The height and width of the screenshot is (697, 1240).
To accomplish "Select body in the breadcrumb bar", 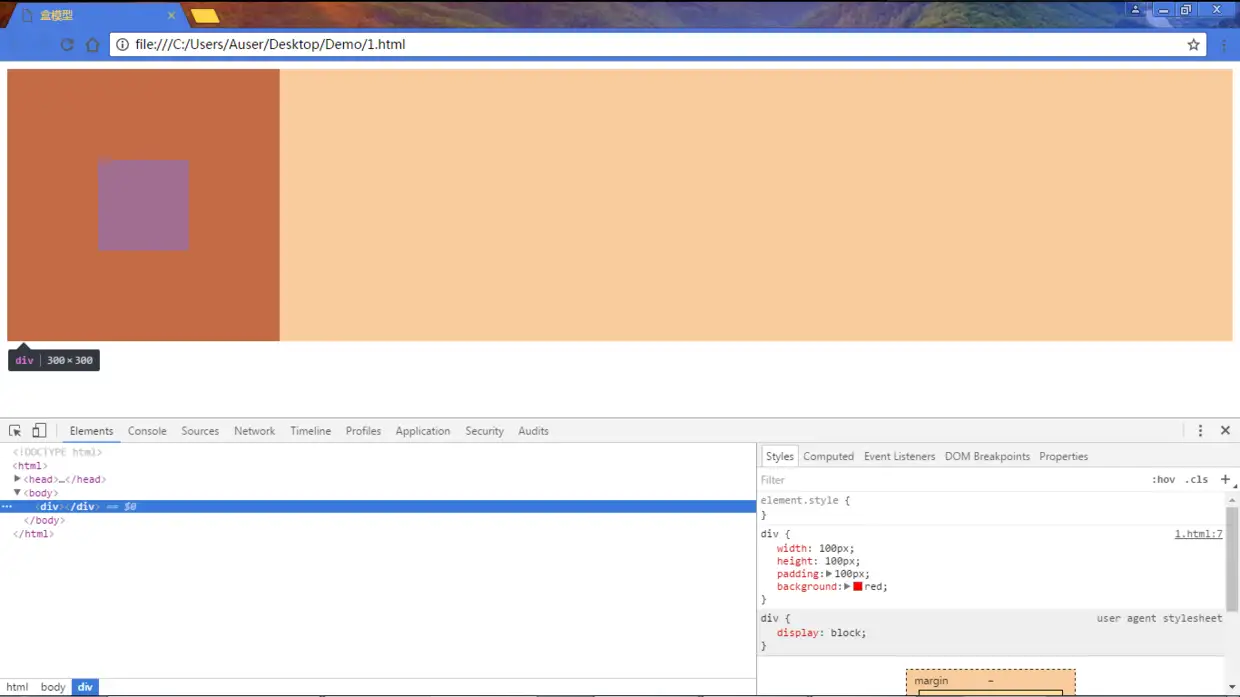I will (53, 687).
